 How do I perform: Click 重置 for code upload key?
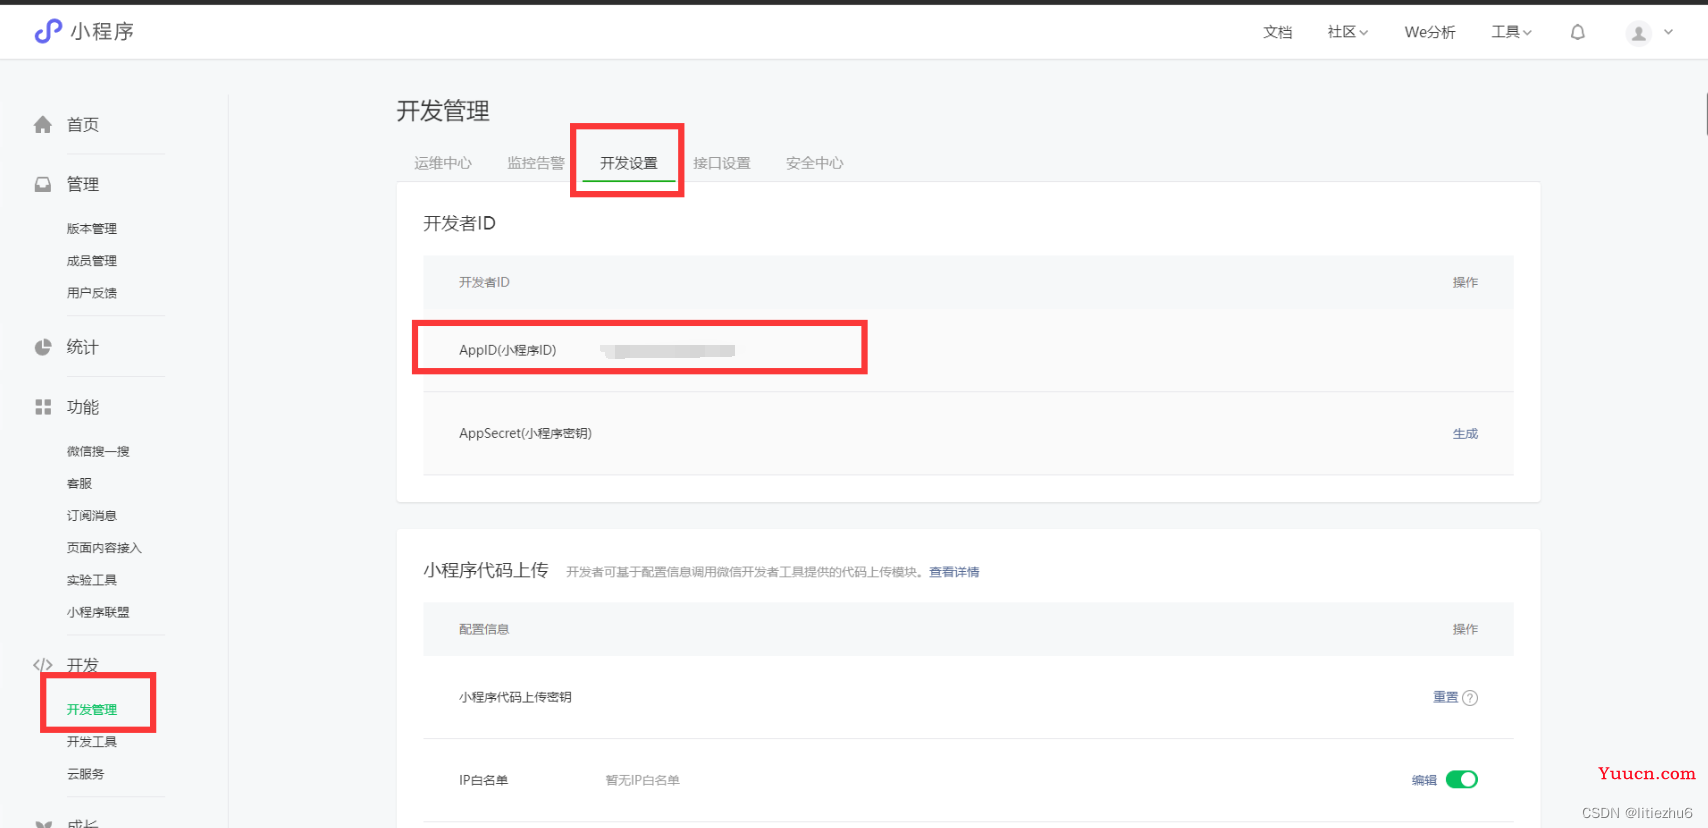1445,698
